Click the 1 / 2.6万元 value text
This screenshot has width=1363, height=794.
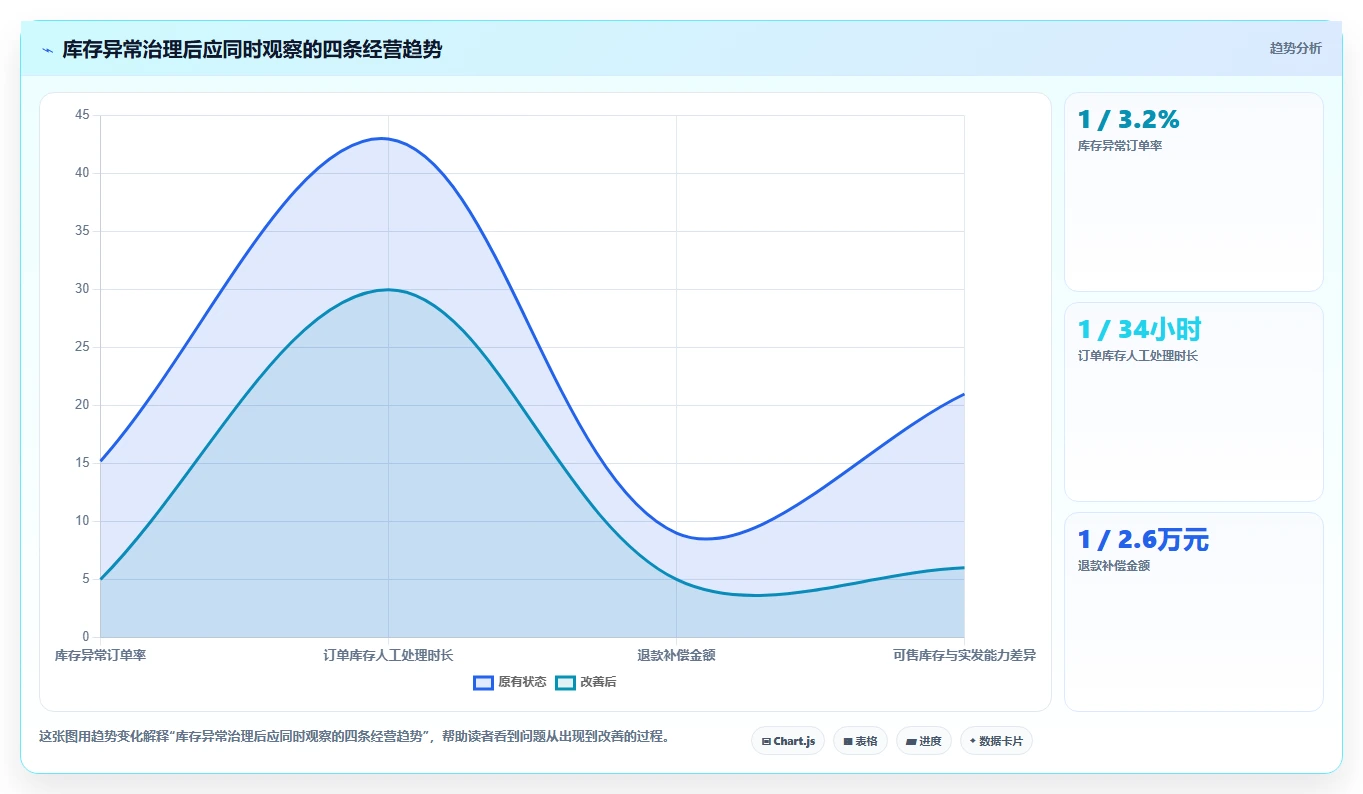tap(1143, 540)
